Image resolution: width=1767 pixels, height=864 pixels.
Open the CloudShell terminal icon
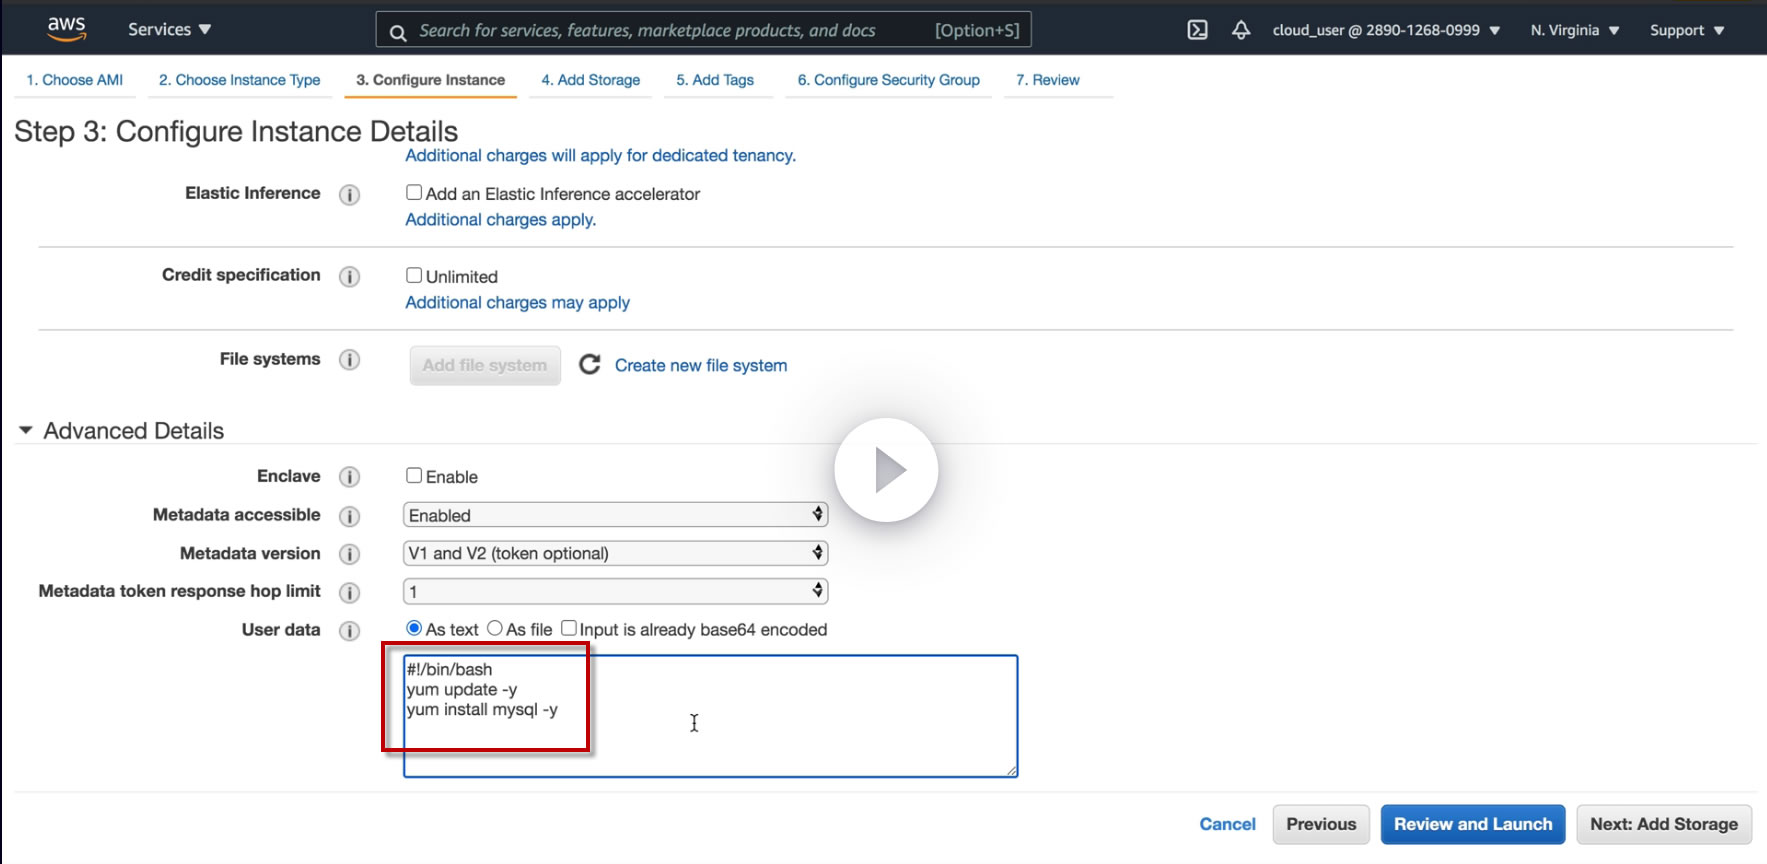point(1197,30)
